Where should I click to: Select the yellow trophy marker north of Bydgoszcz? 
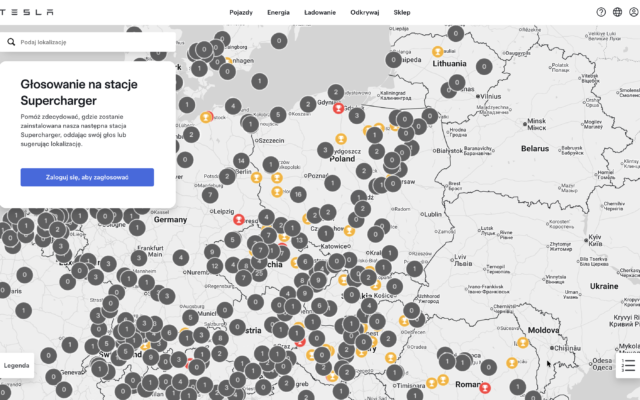pyautogui.click(x=341, y=139)
